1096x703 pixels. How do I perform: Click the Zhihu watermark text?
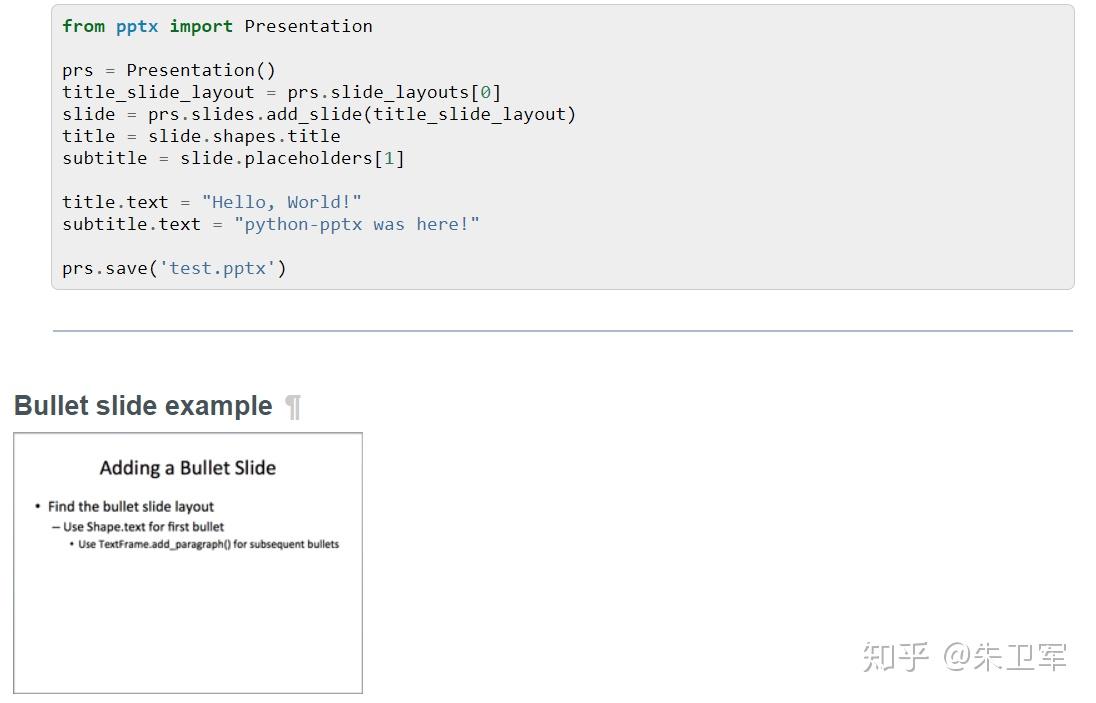click(x=965, y=657)
